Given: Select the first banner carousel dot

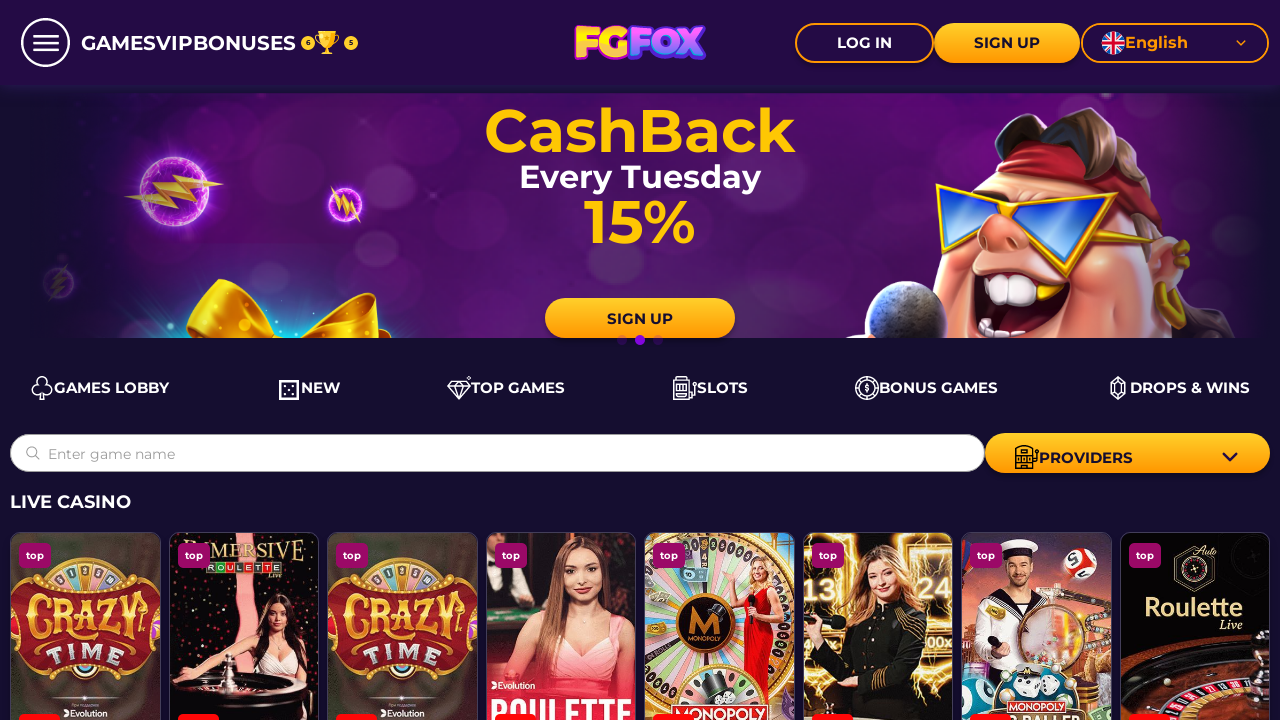Looking at the screenshot, I should tap(622, 340).
